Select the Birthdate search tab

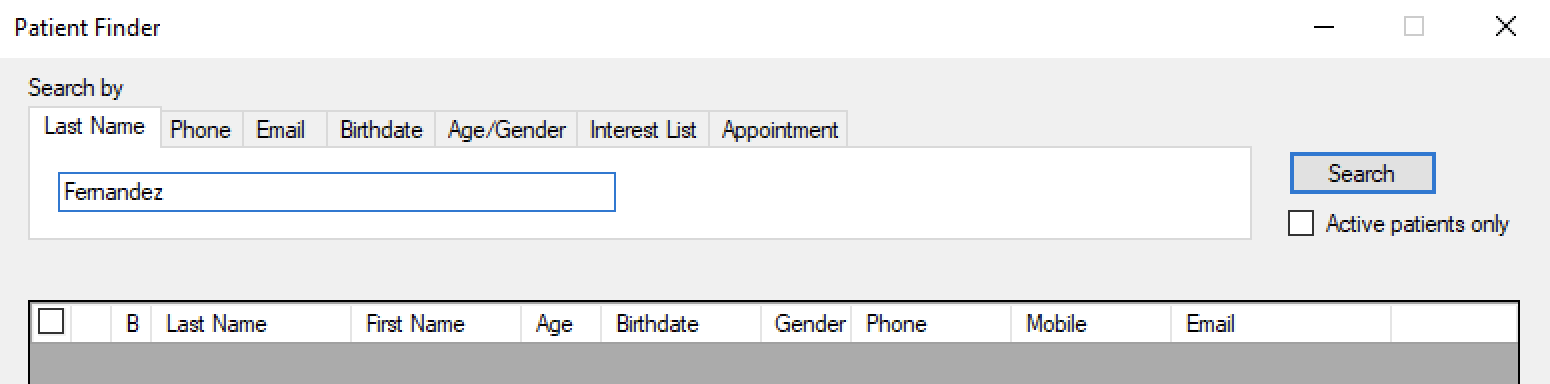pos(381,130)
